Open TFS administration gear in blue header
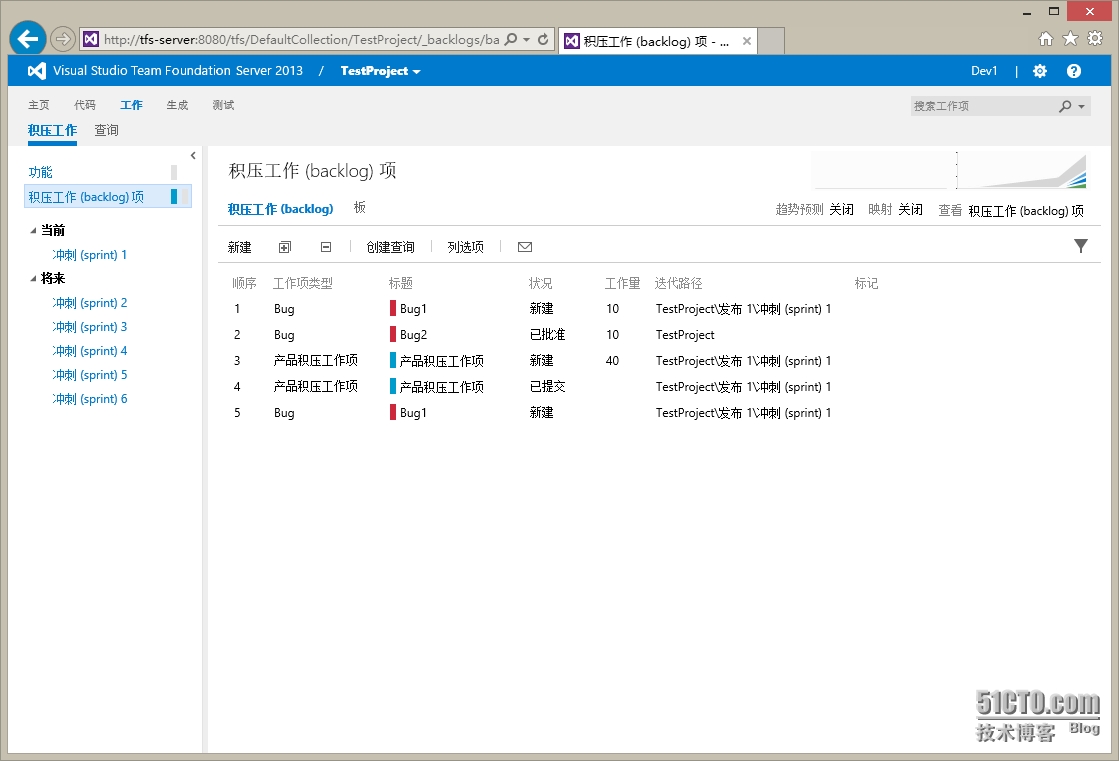The image size is (1119, 761). [1040, 71]
